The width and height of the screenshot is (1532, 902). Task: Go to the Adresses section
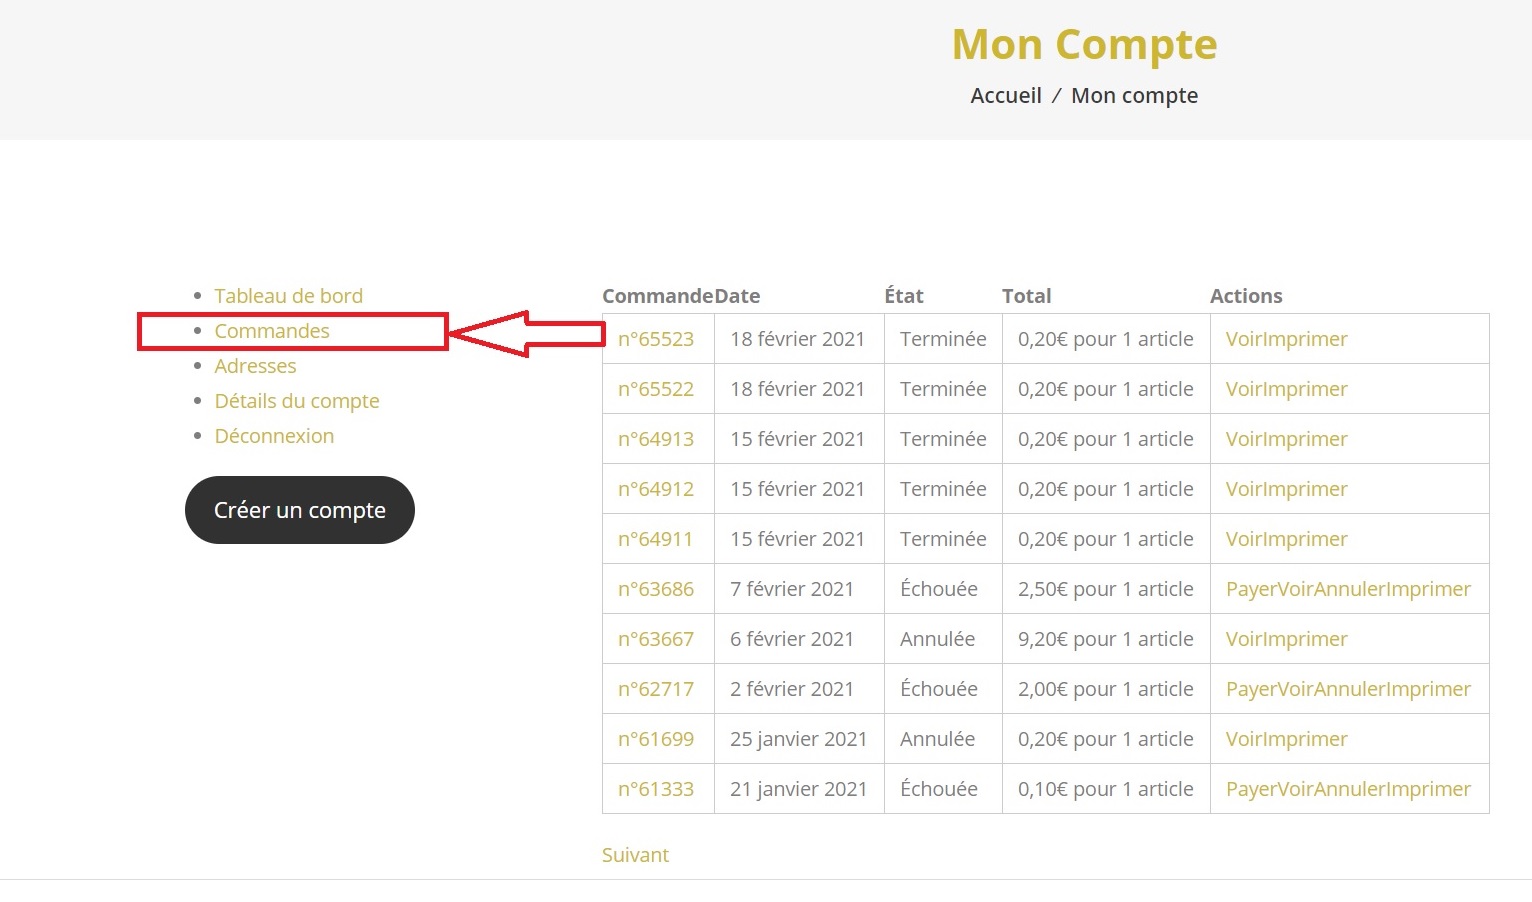255,366
